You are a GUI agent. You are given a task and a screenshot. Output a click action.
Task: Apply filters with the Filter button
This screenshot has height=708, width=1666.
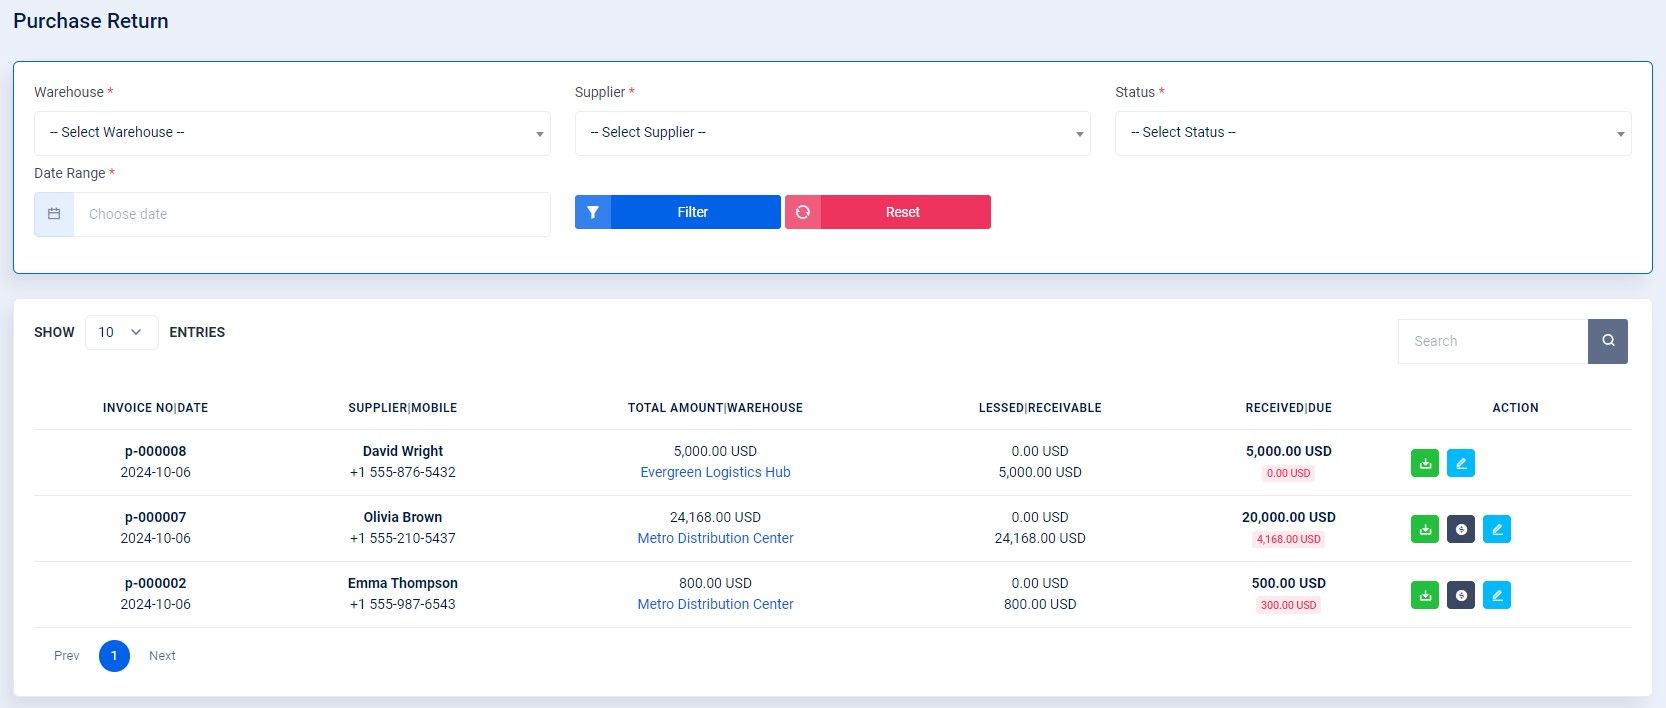678,212
